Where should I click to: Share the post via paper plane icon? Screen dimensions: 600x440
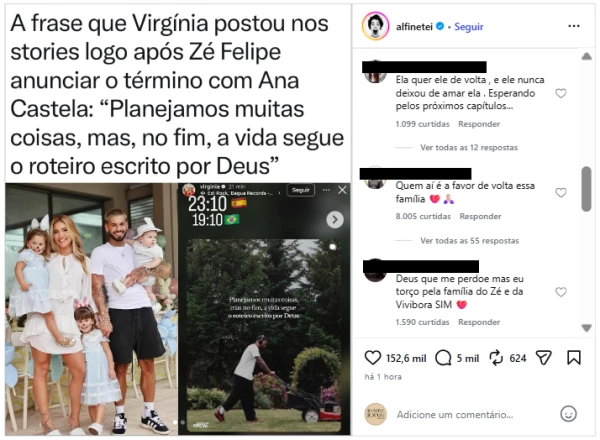tap(543, 358)
